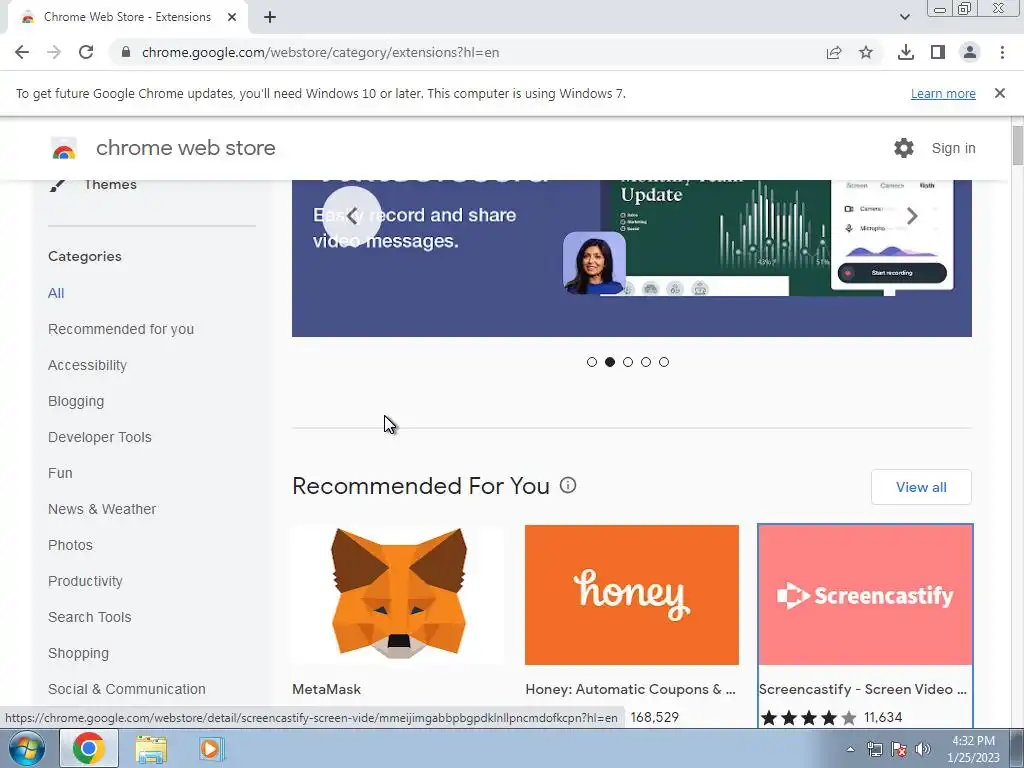Click the browser back arrow

point(22,52)
